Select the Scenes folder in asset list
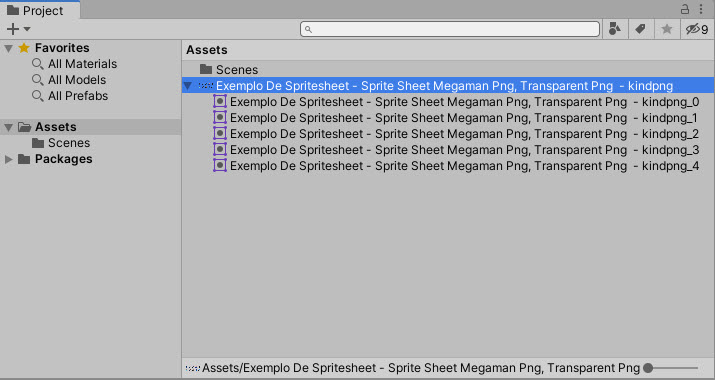Screen dimensions: 715x380 [x=237, y=70]
